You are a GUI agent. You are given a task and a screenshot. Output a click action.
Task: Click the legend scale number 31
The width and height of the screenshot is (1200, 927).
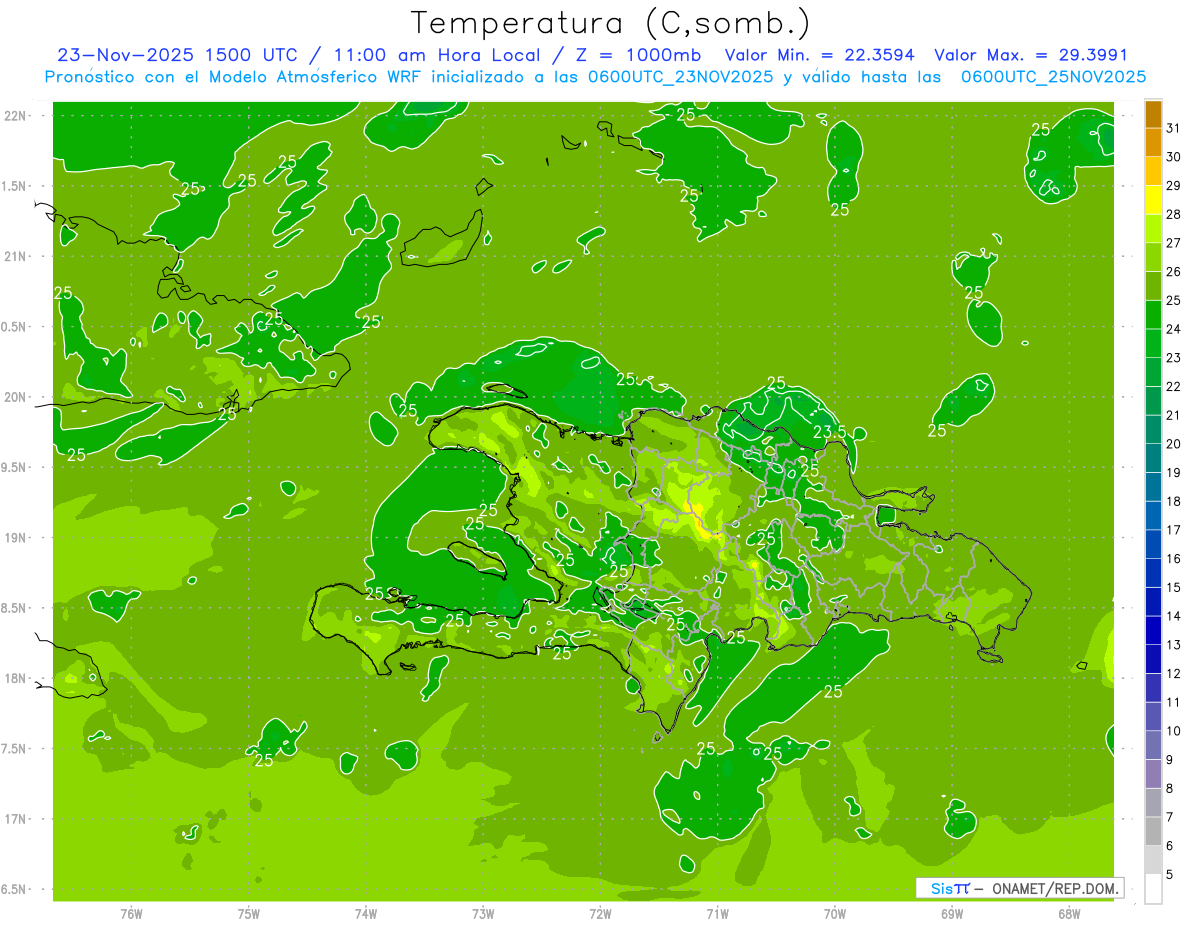[1174, 128]
